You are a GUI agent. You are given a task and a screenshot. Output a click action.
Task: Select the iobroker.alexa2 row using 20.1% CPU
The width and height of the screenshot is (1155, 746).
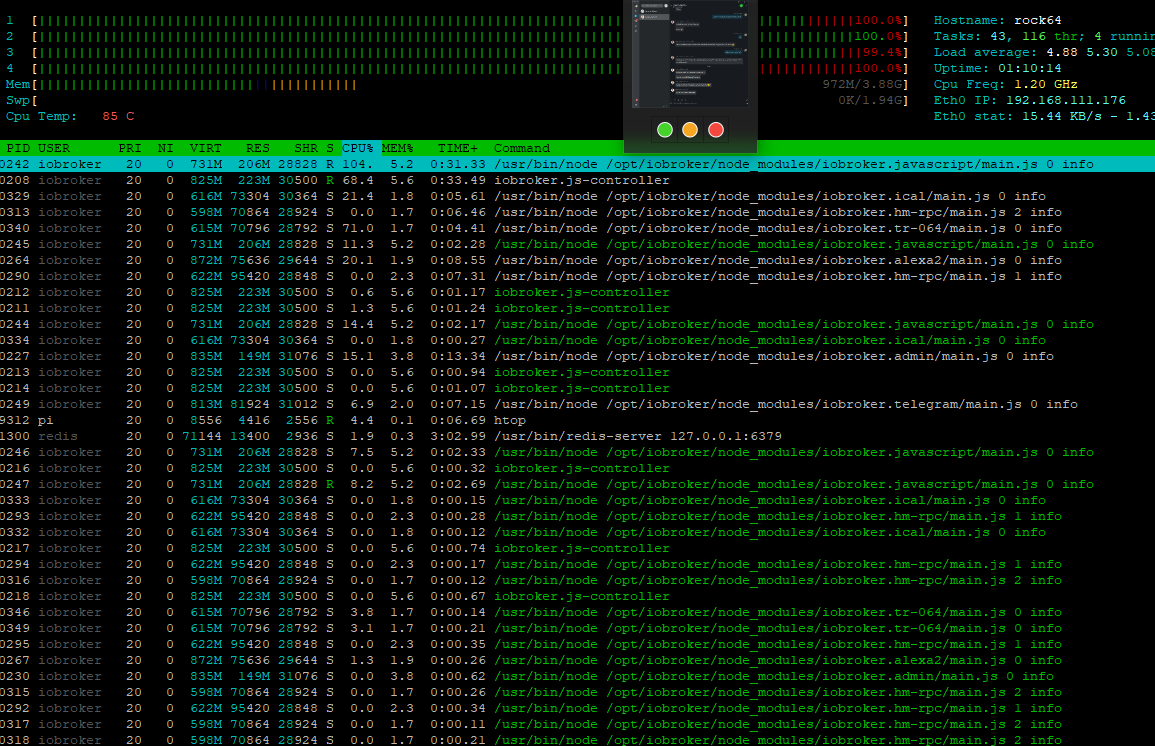[578, 261]
